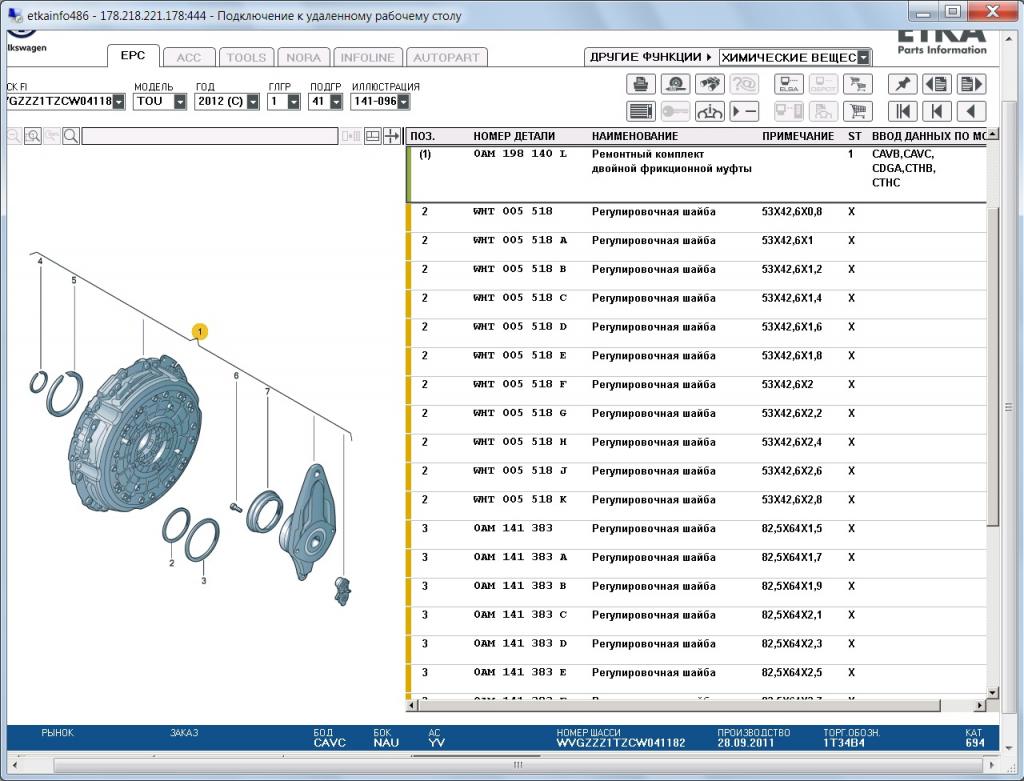
Task: Open the МОДЕЛЬ TOU dropdown
Action: pos(180,102)
